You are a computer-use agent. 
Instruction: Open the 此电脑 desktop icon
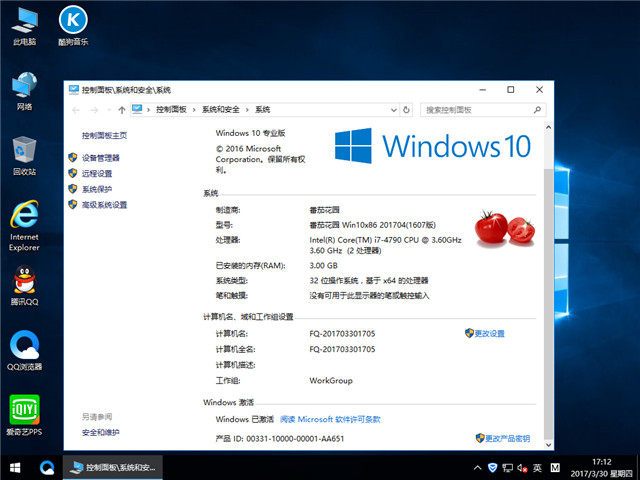[24, 25]
